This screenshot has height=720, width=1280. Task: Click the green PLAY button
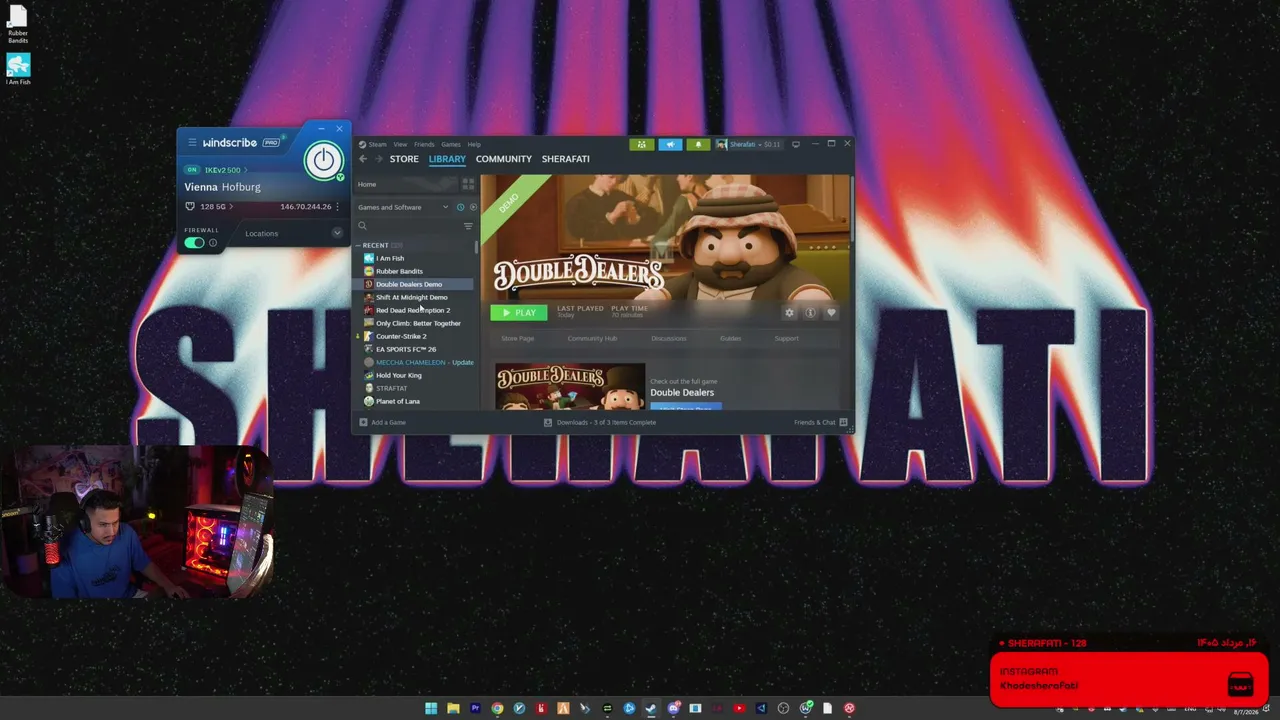tap(519, 313)
